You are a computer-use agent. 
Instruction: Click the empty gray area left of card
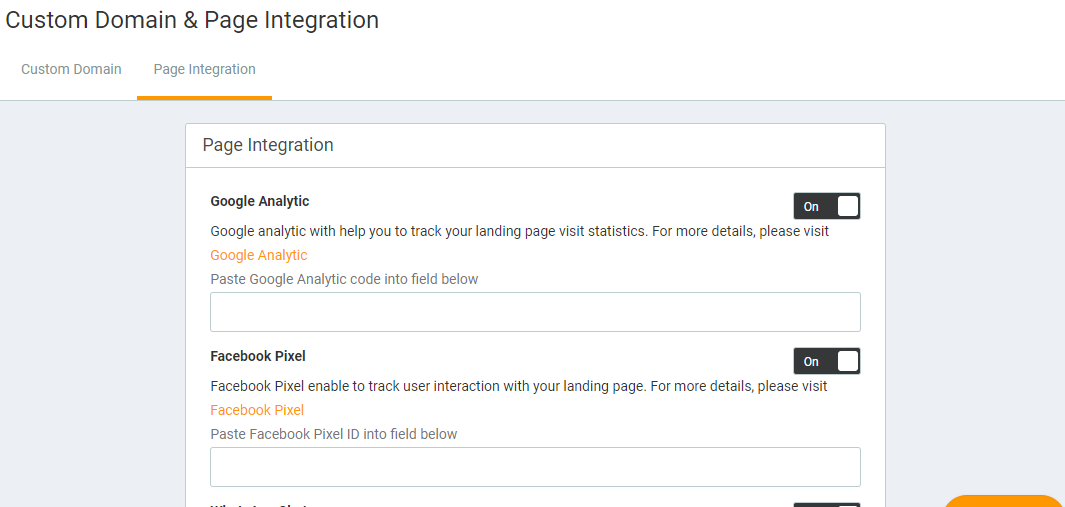(x=90, y=300)
